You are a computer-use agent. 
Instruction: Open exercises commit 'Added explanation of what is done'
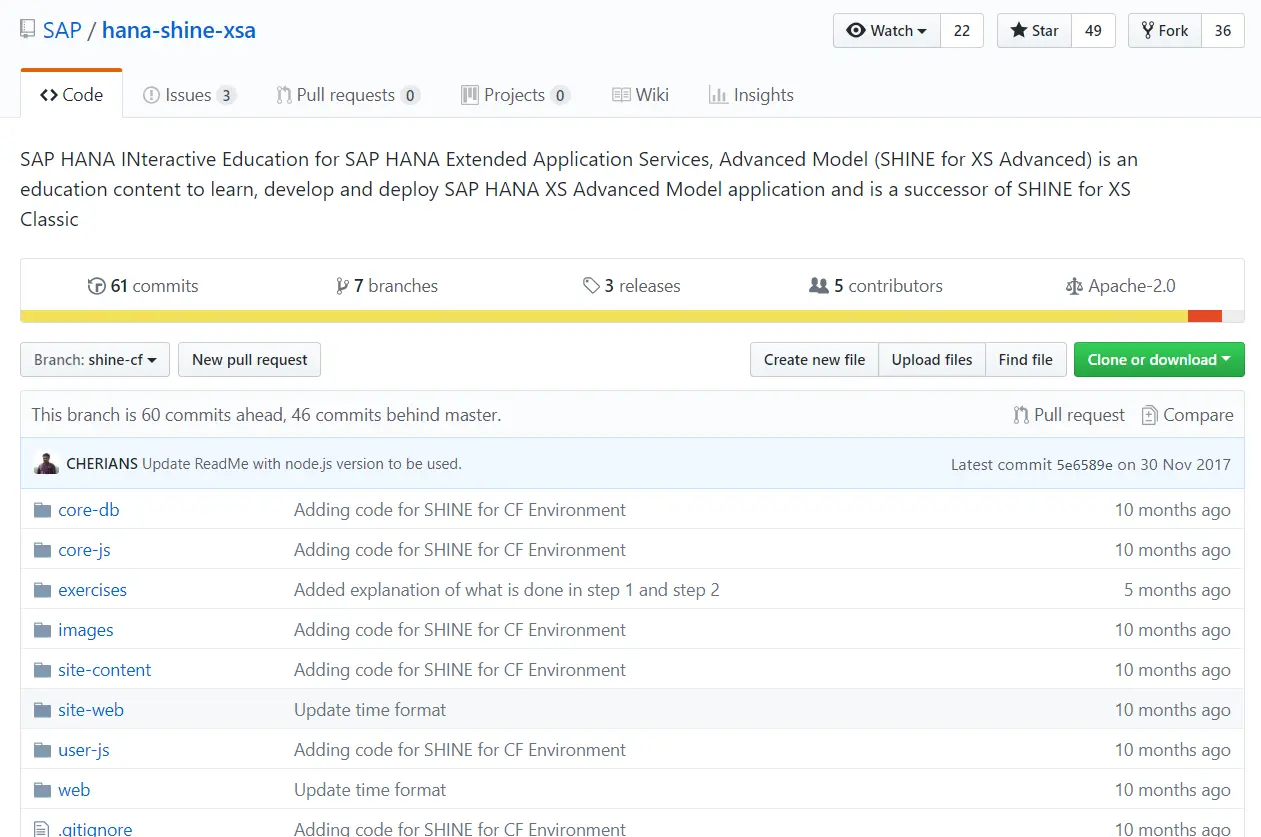click(x=507, y=590)
